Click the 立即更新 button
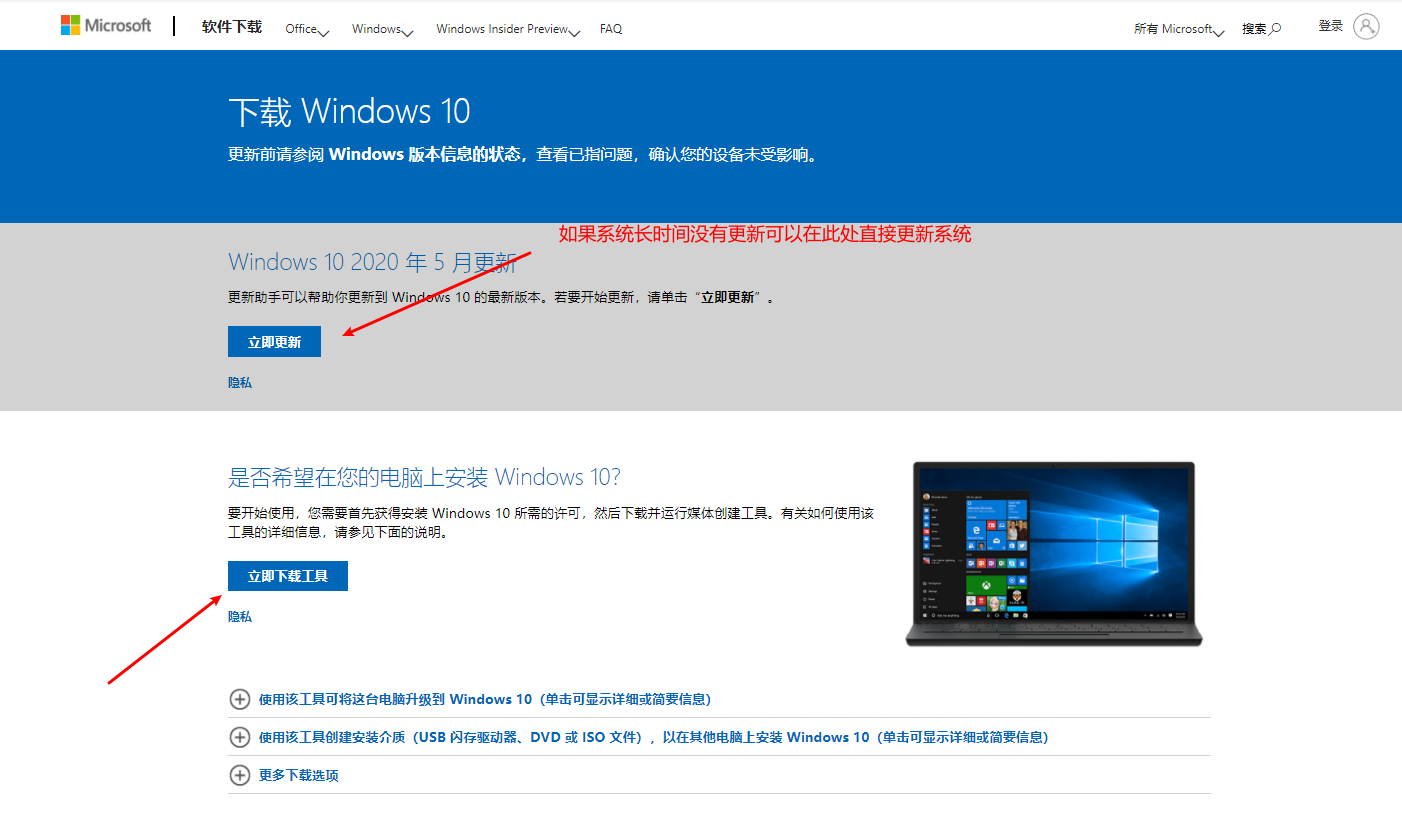 (274, 342)
